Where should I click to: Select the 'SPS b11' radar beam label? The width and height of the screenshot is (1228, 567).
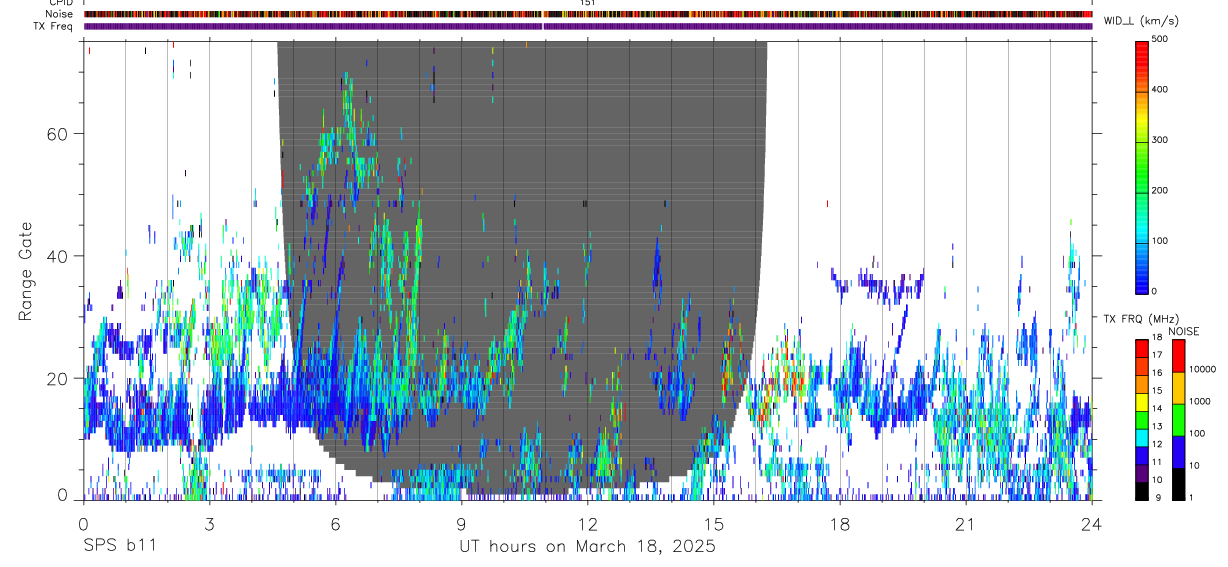pos(119,547)
